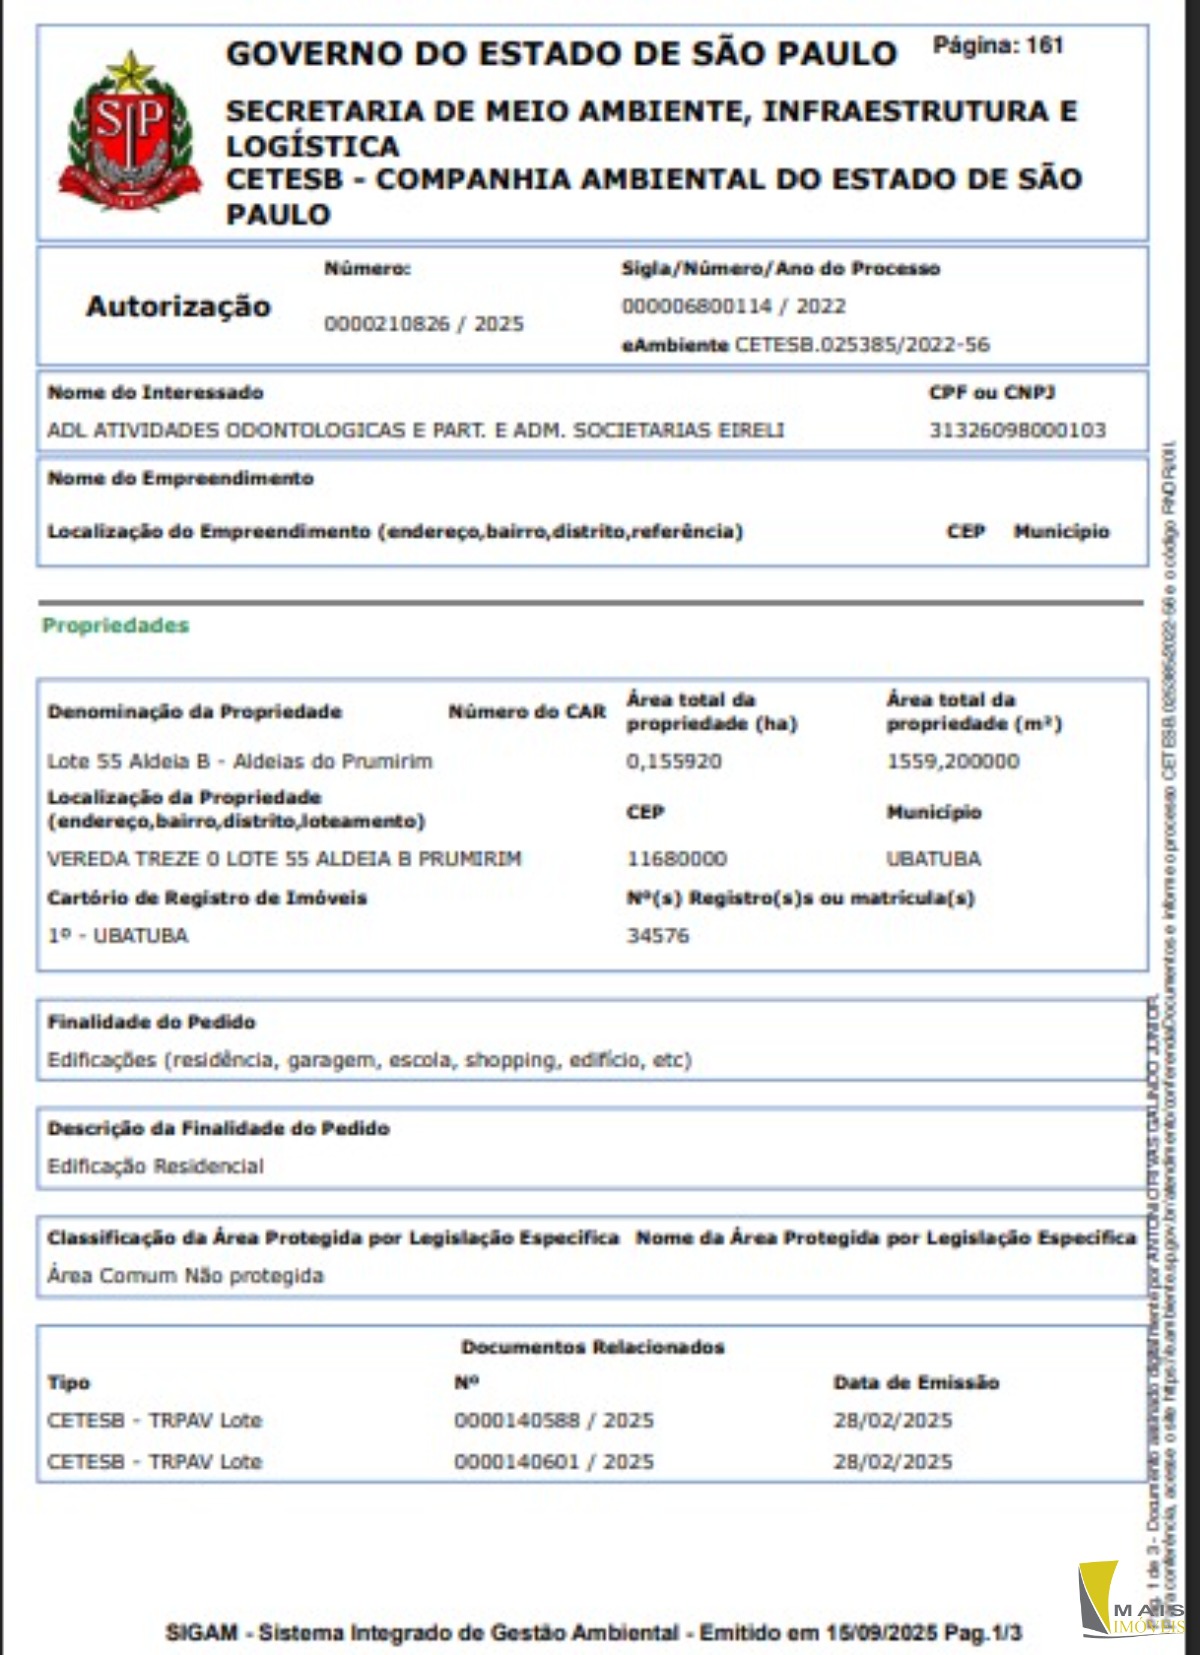This screenshot has height=1655, width=1200.
Task: Select Área Comum Não protegida classification
Action: click(x=185, y=1276)
